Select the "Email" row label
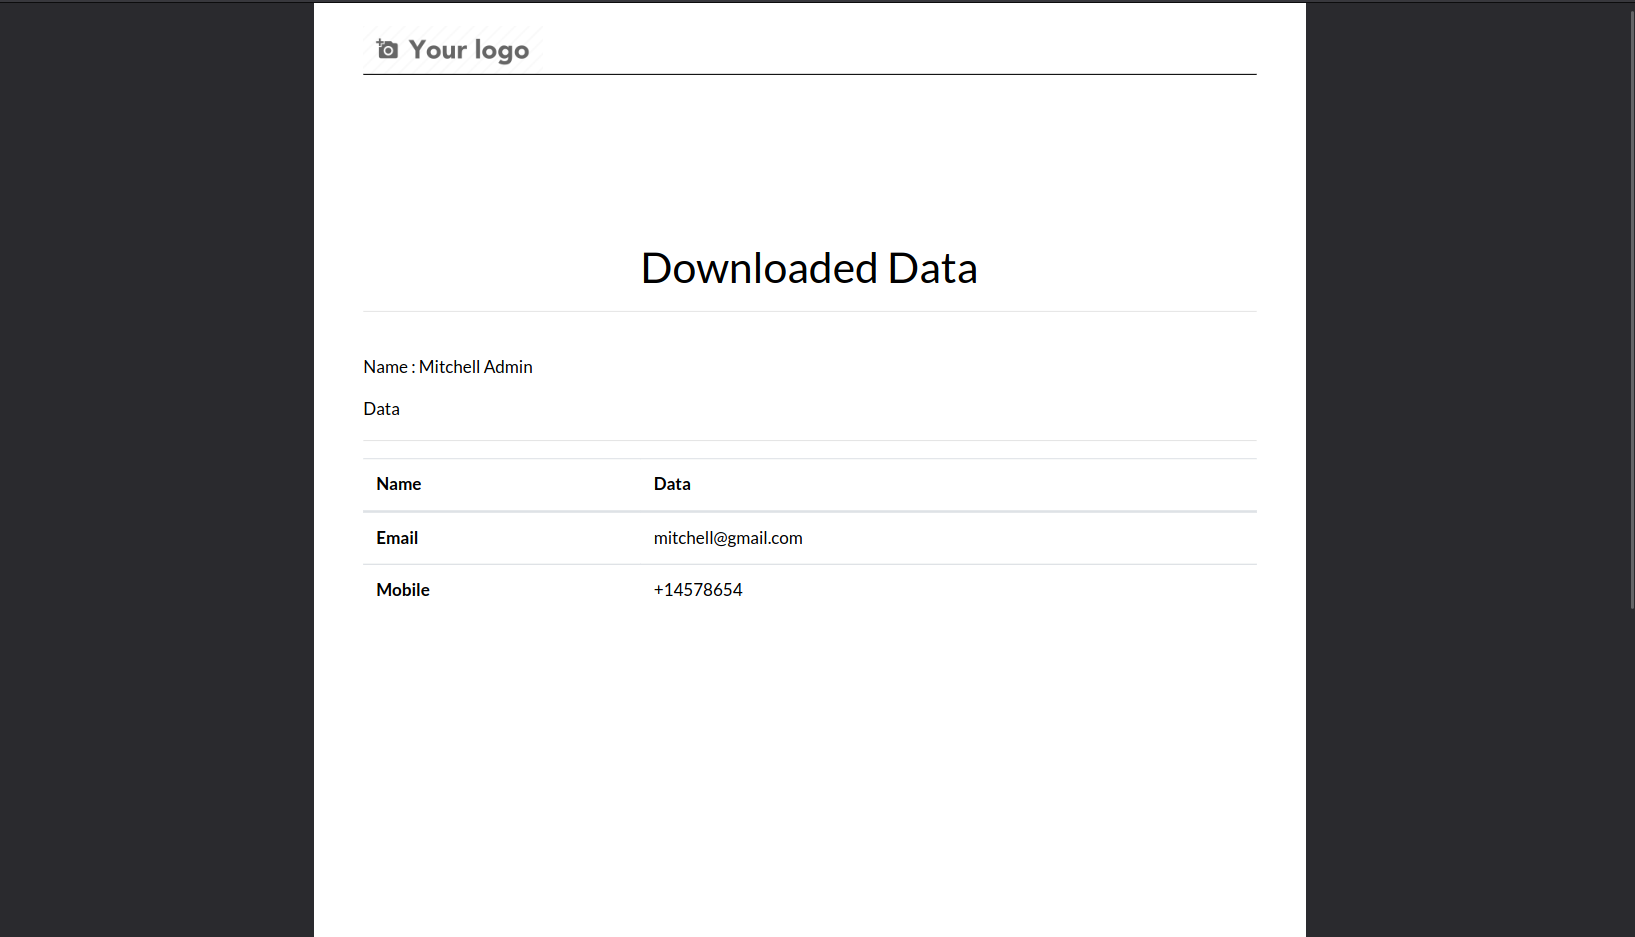This screenshot has width=1635, height=937. coord(397,538)
